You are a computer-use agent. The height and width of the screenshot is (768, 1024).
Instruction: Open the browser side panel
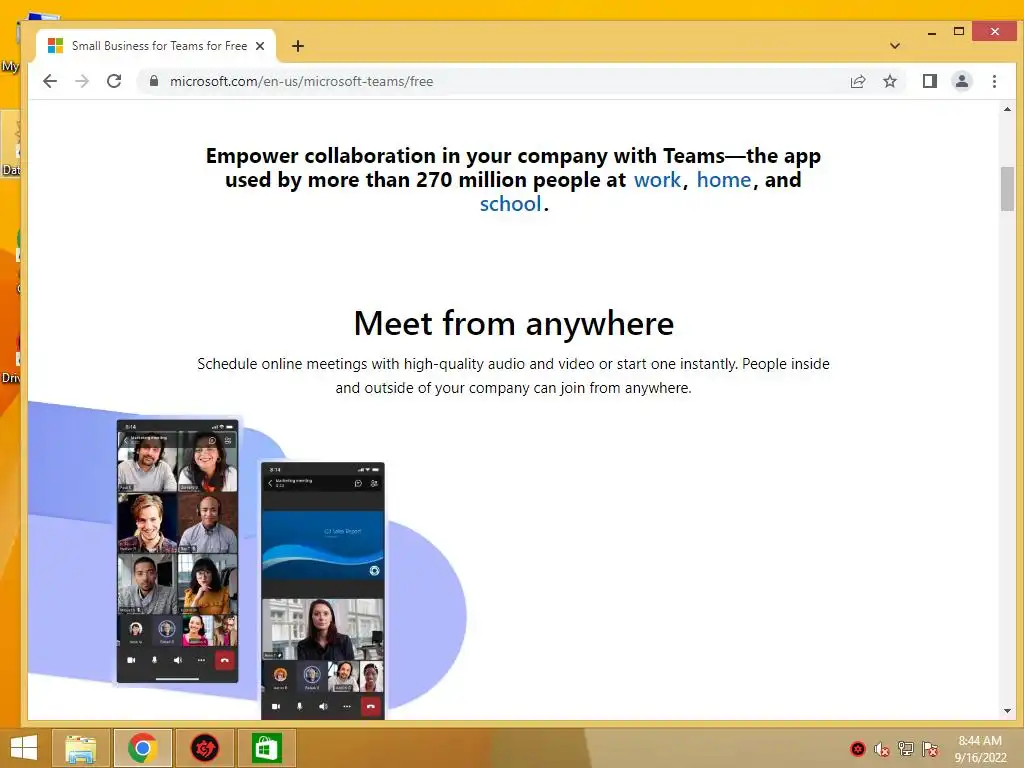tap(929, 81)
